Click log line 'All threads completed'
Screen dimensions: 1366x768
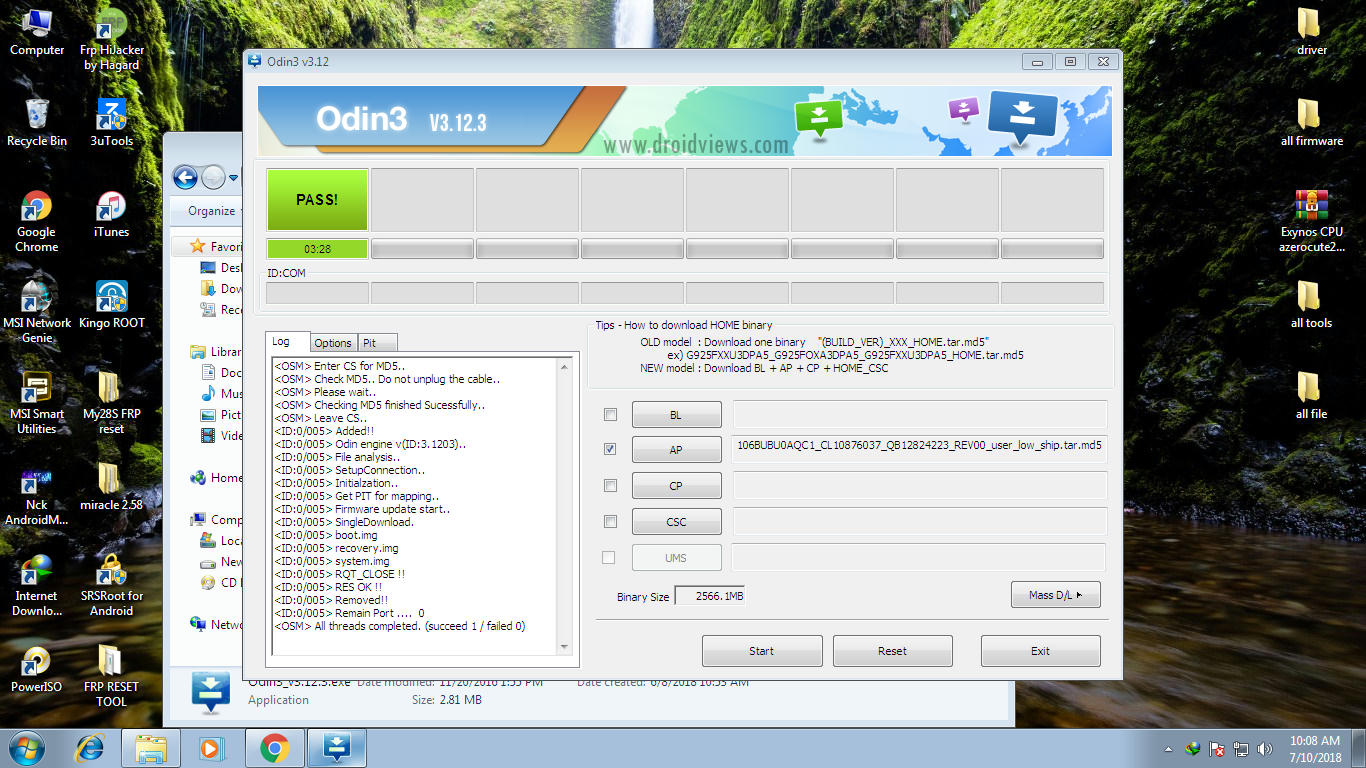400,626
